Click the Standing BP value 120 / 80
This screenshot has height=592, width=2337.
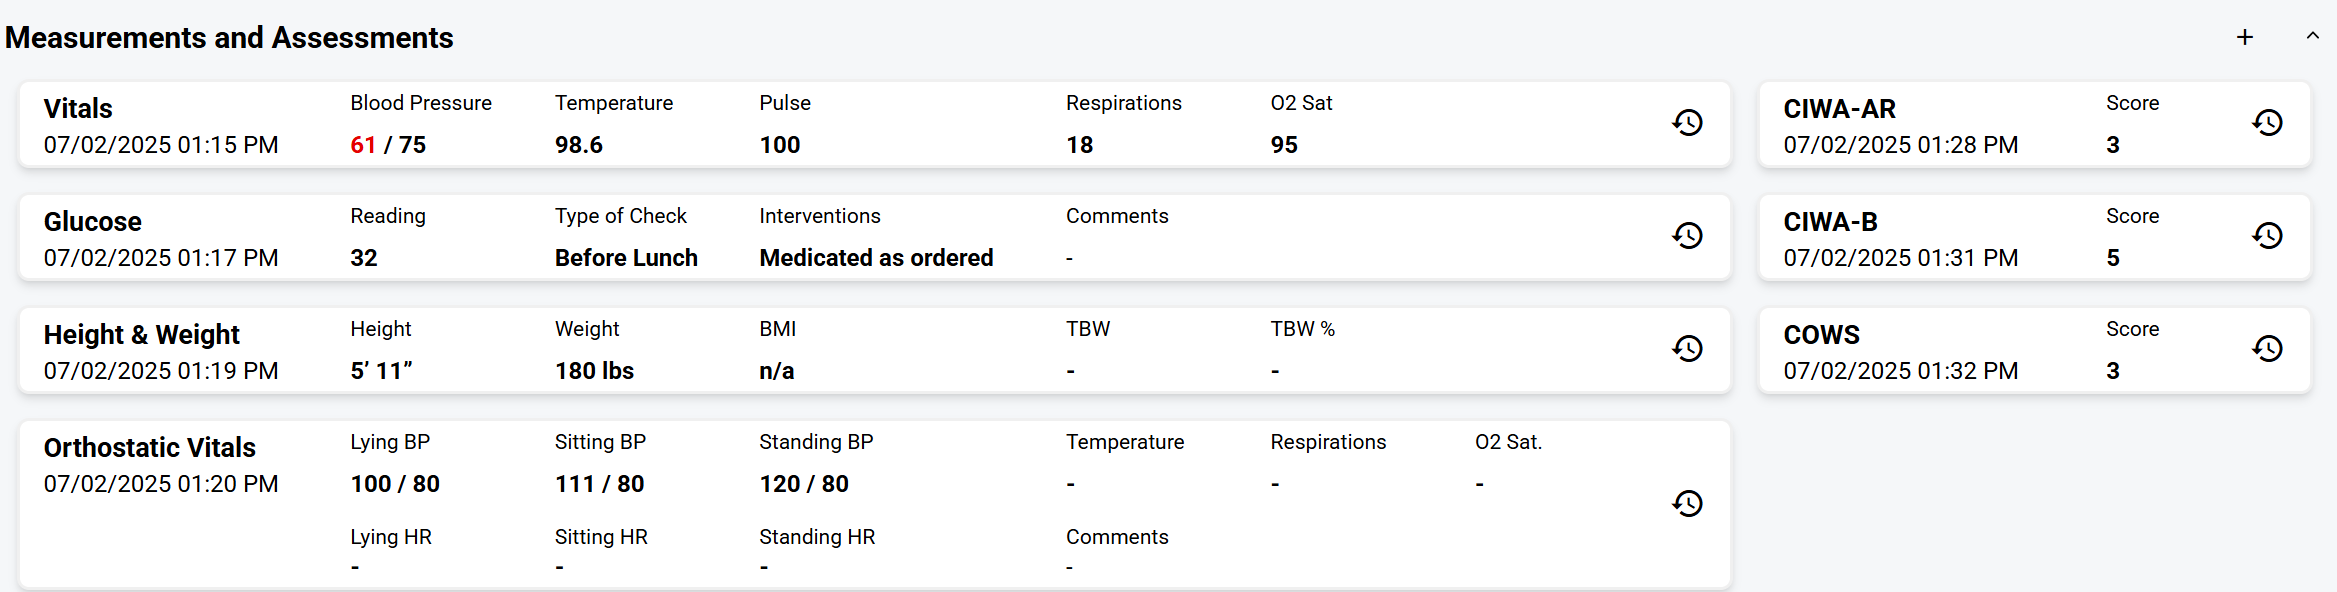804,484
